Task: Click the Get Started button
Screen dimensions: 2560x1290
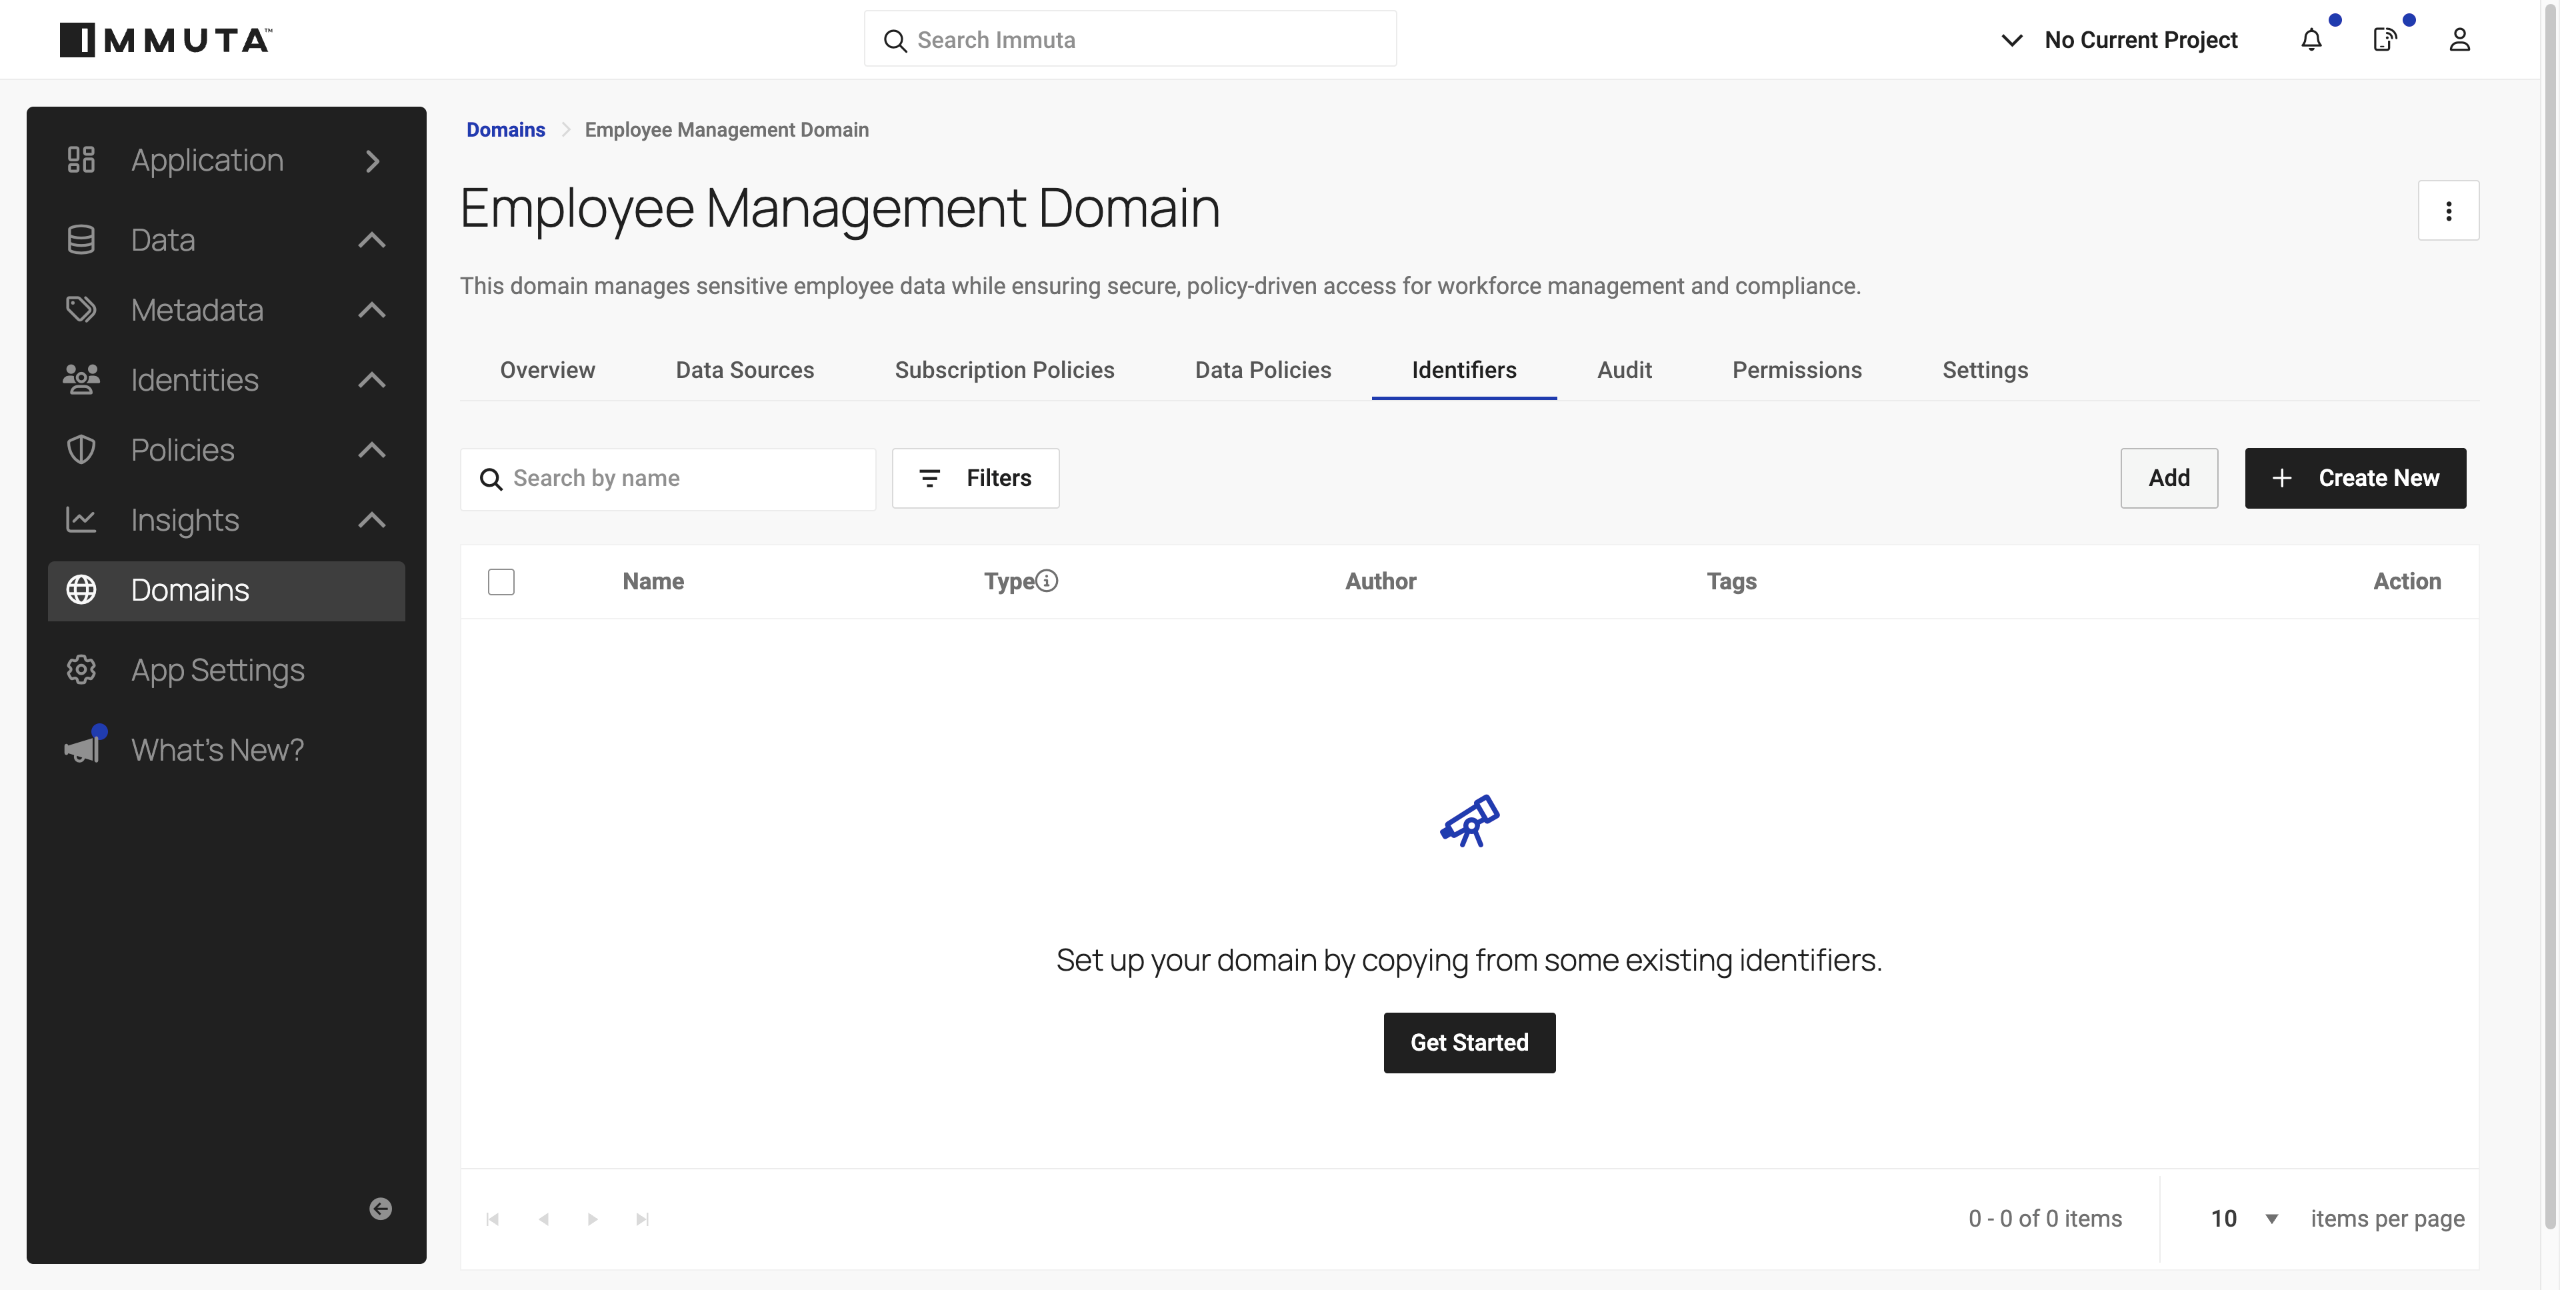Action: click(1469, 1043)
